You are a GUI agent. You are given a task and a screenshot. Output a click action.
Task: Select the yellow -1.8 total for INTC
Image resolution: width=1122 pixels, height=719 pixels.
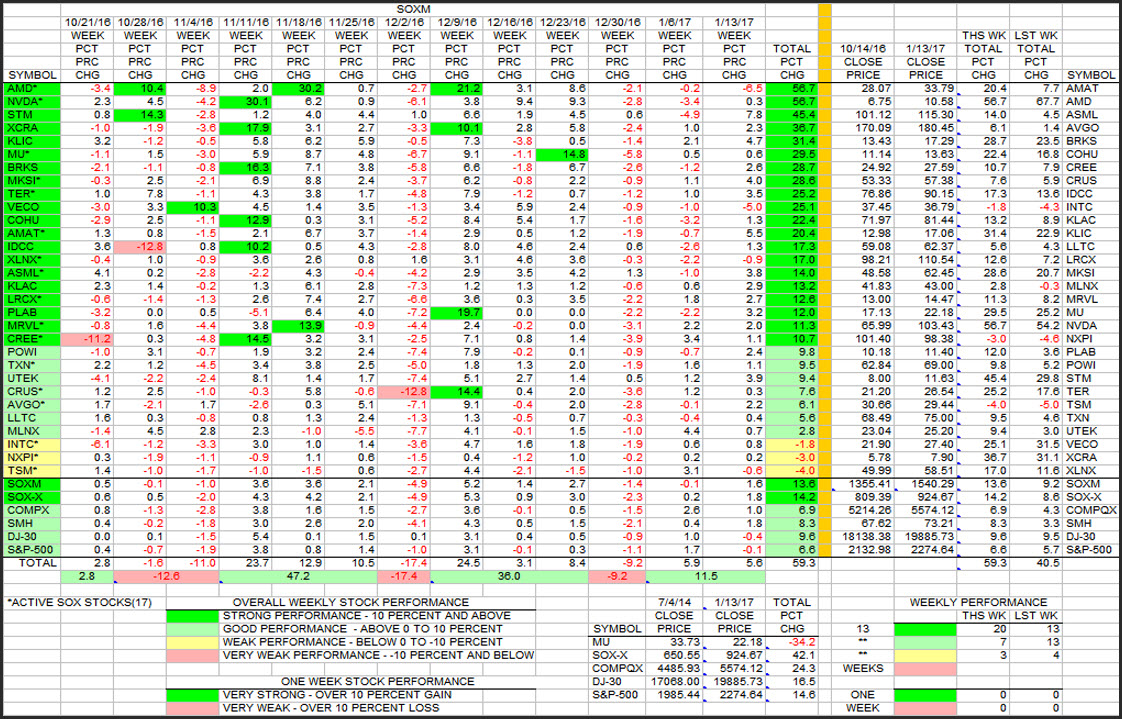(791, 444)
